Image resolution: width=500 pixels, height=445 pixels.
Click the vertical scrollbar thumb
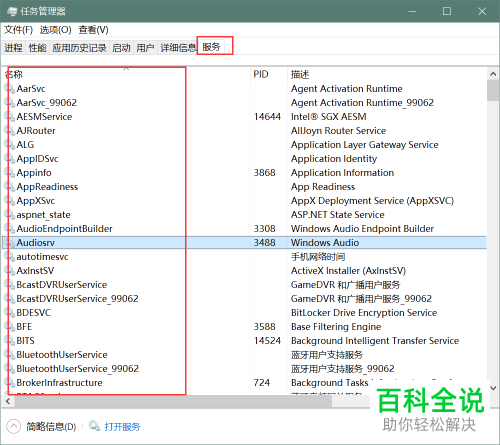[493, 90]
